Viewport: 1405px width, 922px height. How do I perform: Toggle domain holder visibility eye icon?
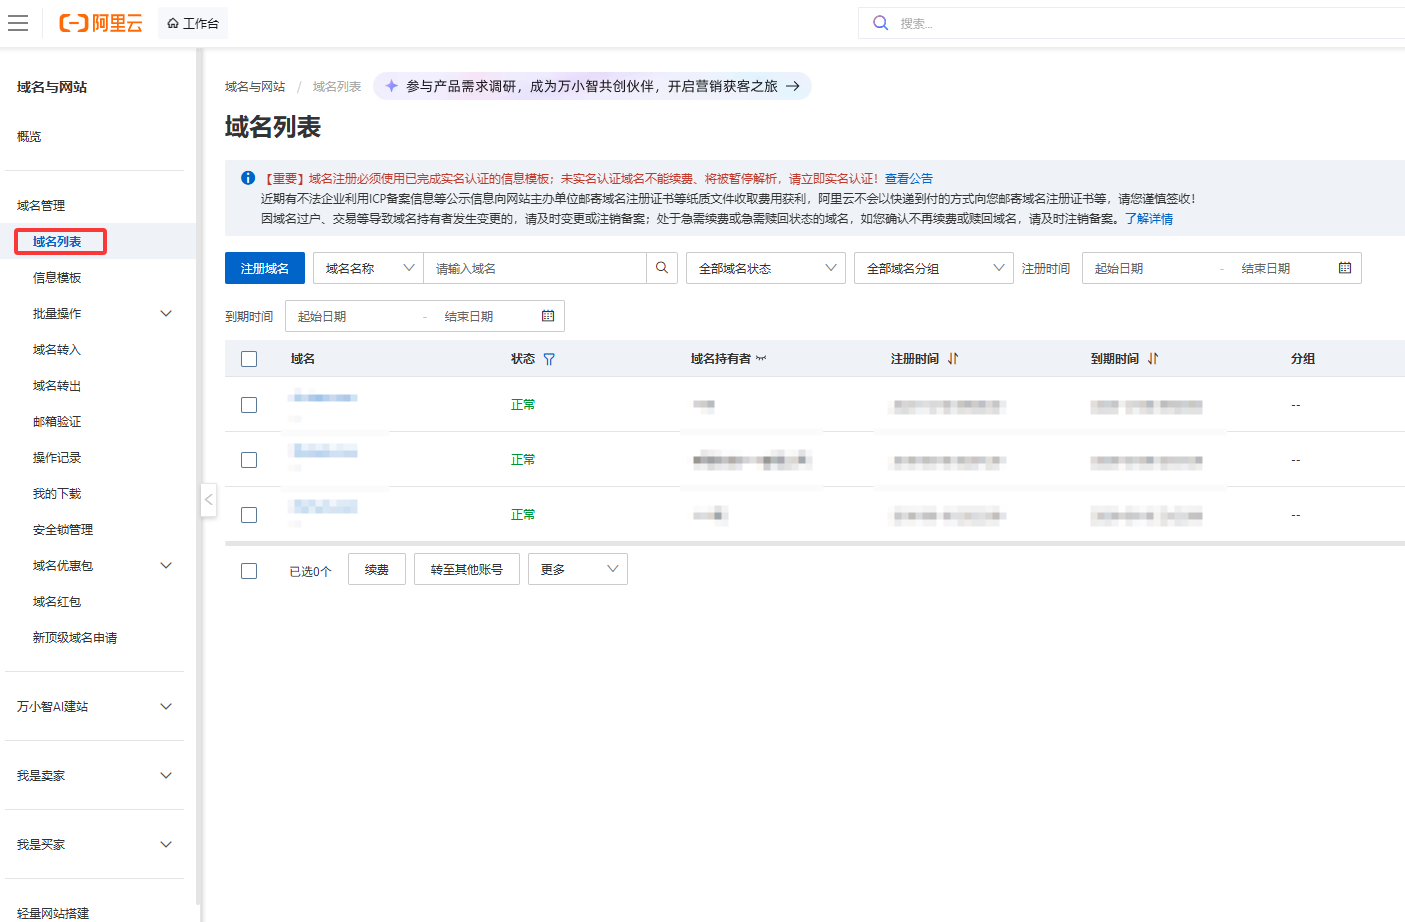point(761,359)
